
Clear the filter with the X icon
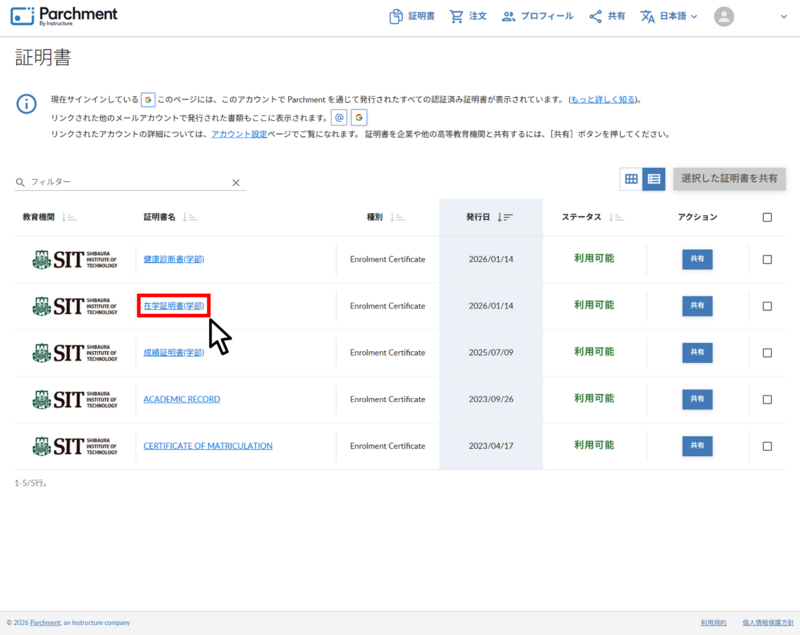coord(236,183)
